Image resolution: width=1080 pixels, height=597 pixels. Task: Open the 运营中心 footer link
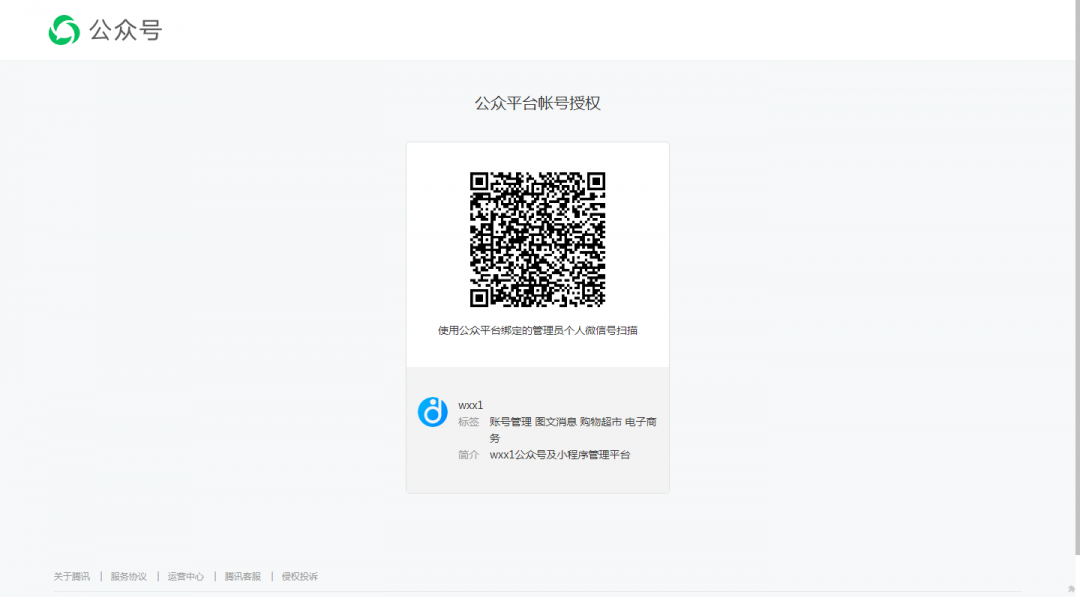click(185, 575)
